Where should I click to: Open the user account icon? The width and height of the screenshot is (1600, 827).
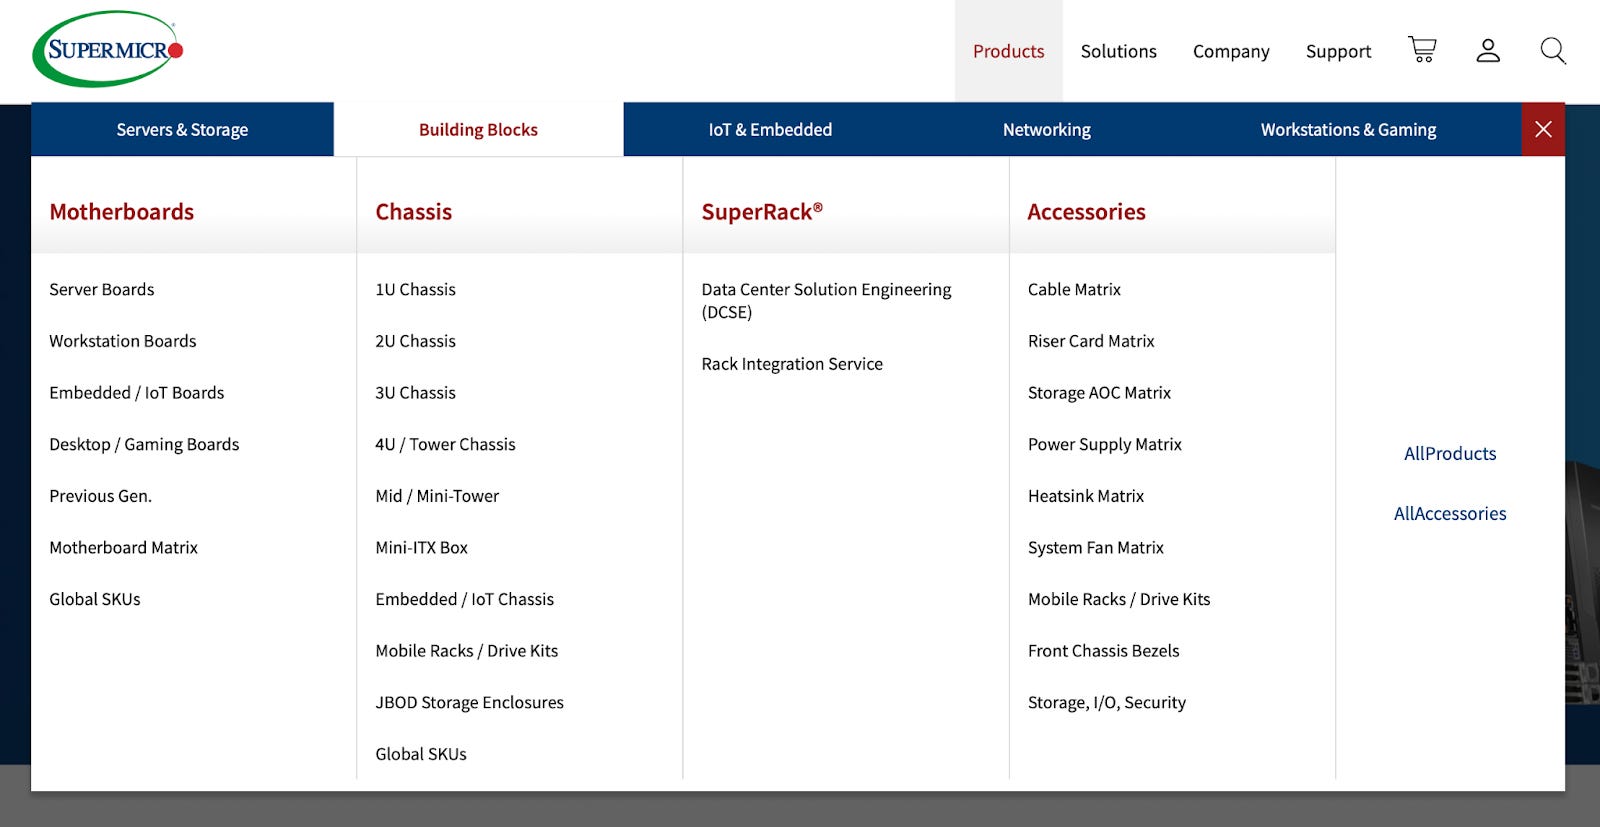tap(1488, 50)
